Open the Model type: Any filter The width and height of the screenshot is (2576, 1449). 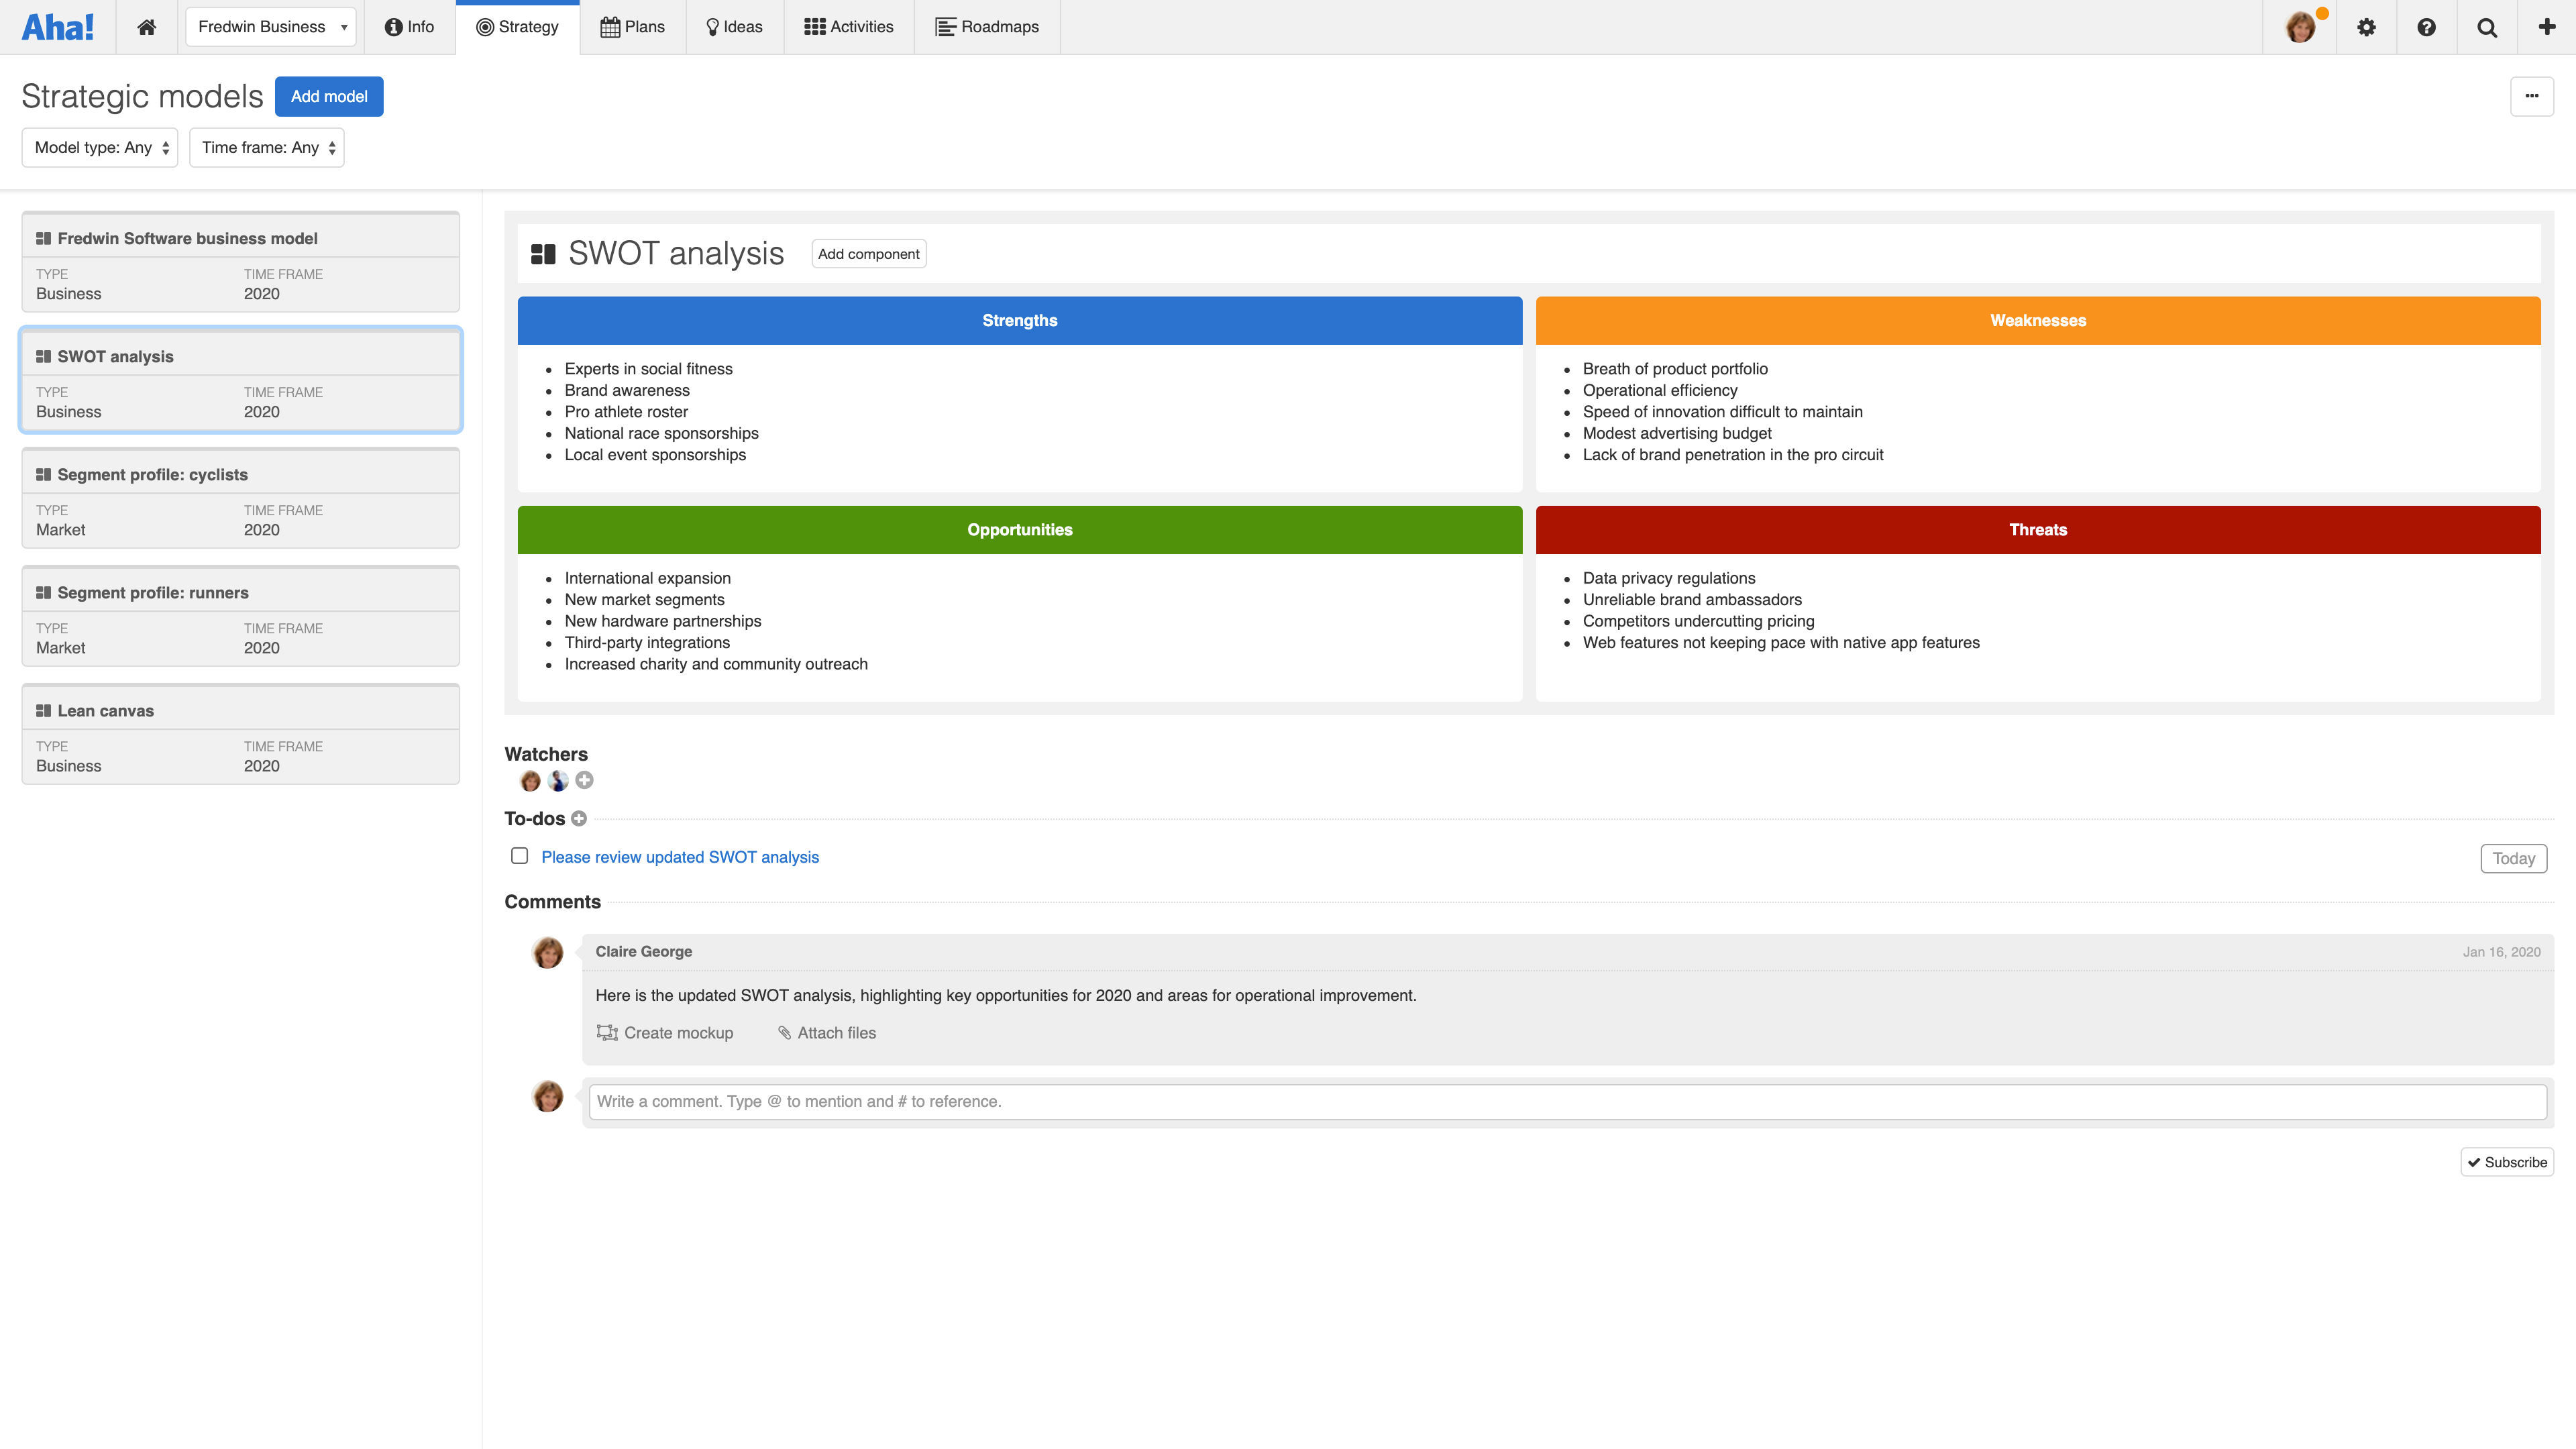(x=100, y=147)
